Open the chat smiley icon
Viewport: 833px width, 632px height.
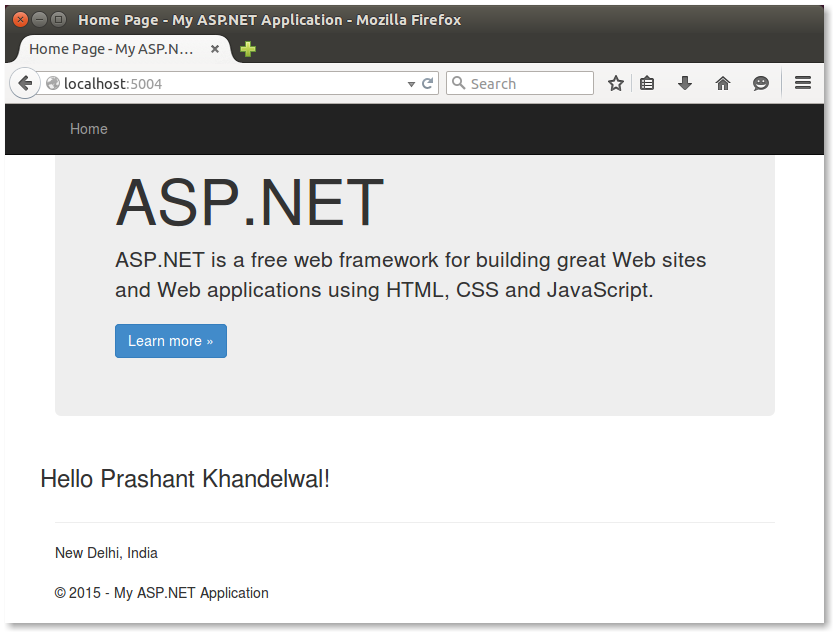point(761,83)
